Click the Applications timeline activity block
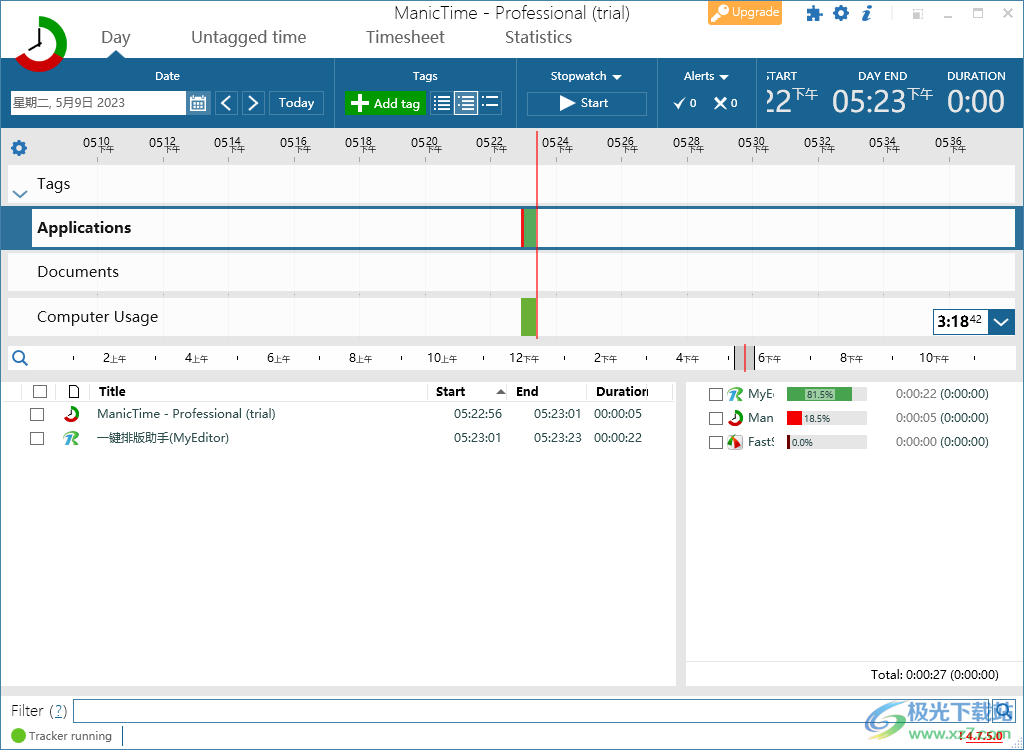This screenshot has width=1024, height=750. pos(529,228)
